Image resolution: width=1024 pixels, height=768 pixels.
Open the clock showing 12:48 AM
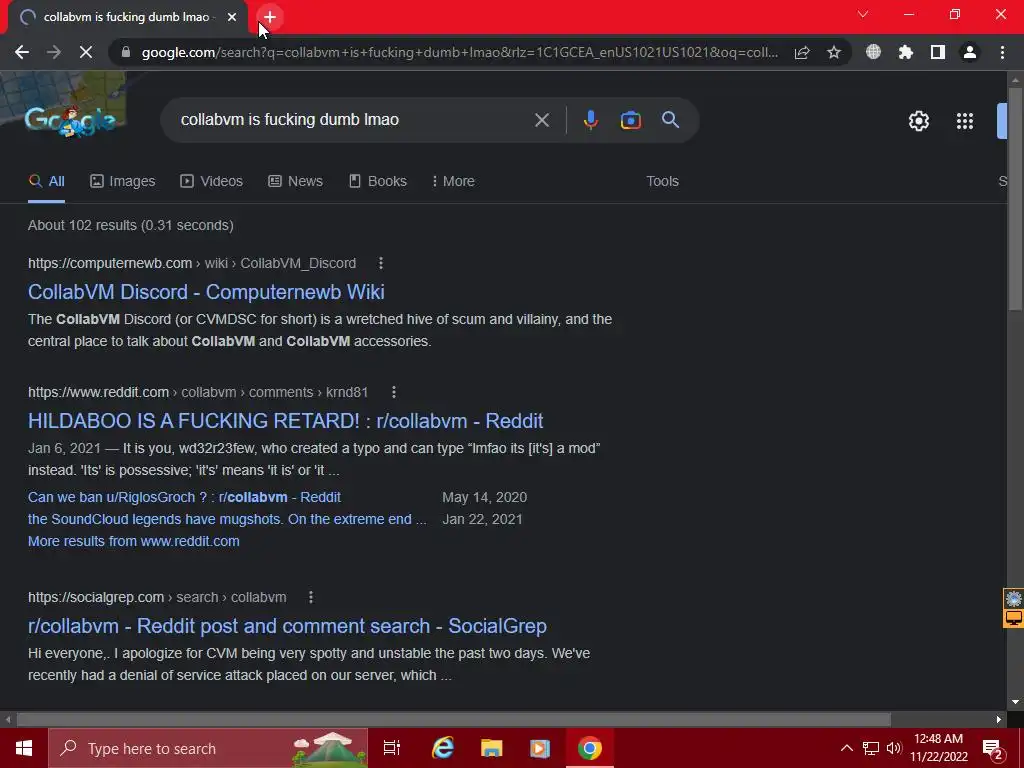[x=938, y=748]
